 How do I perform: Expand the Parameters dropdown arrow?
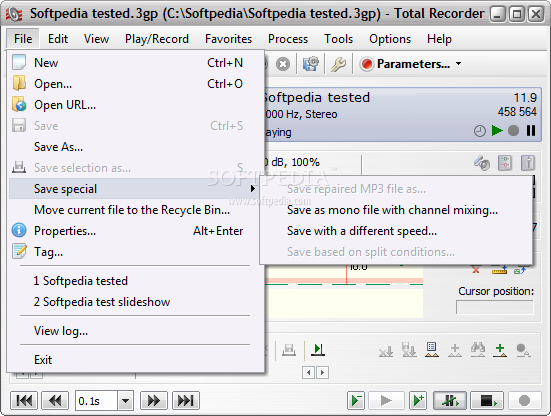click(458, 64)
